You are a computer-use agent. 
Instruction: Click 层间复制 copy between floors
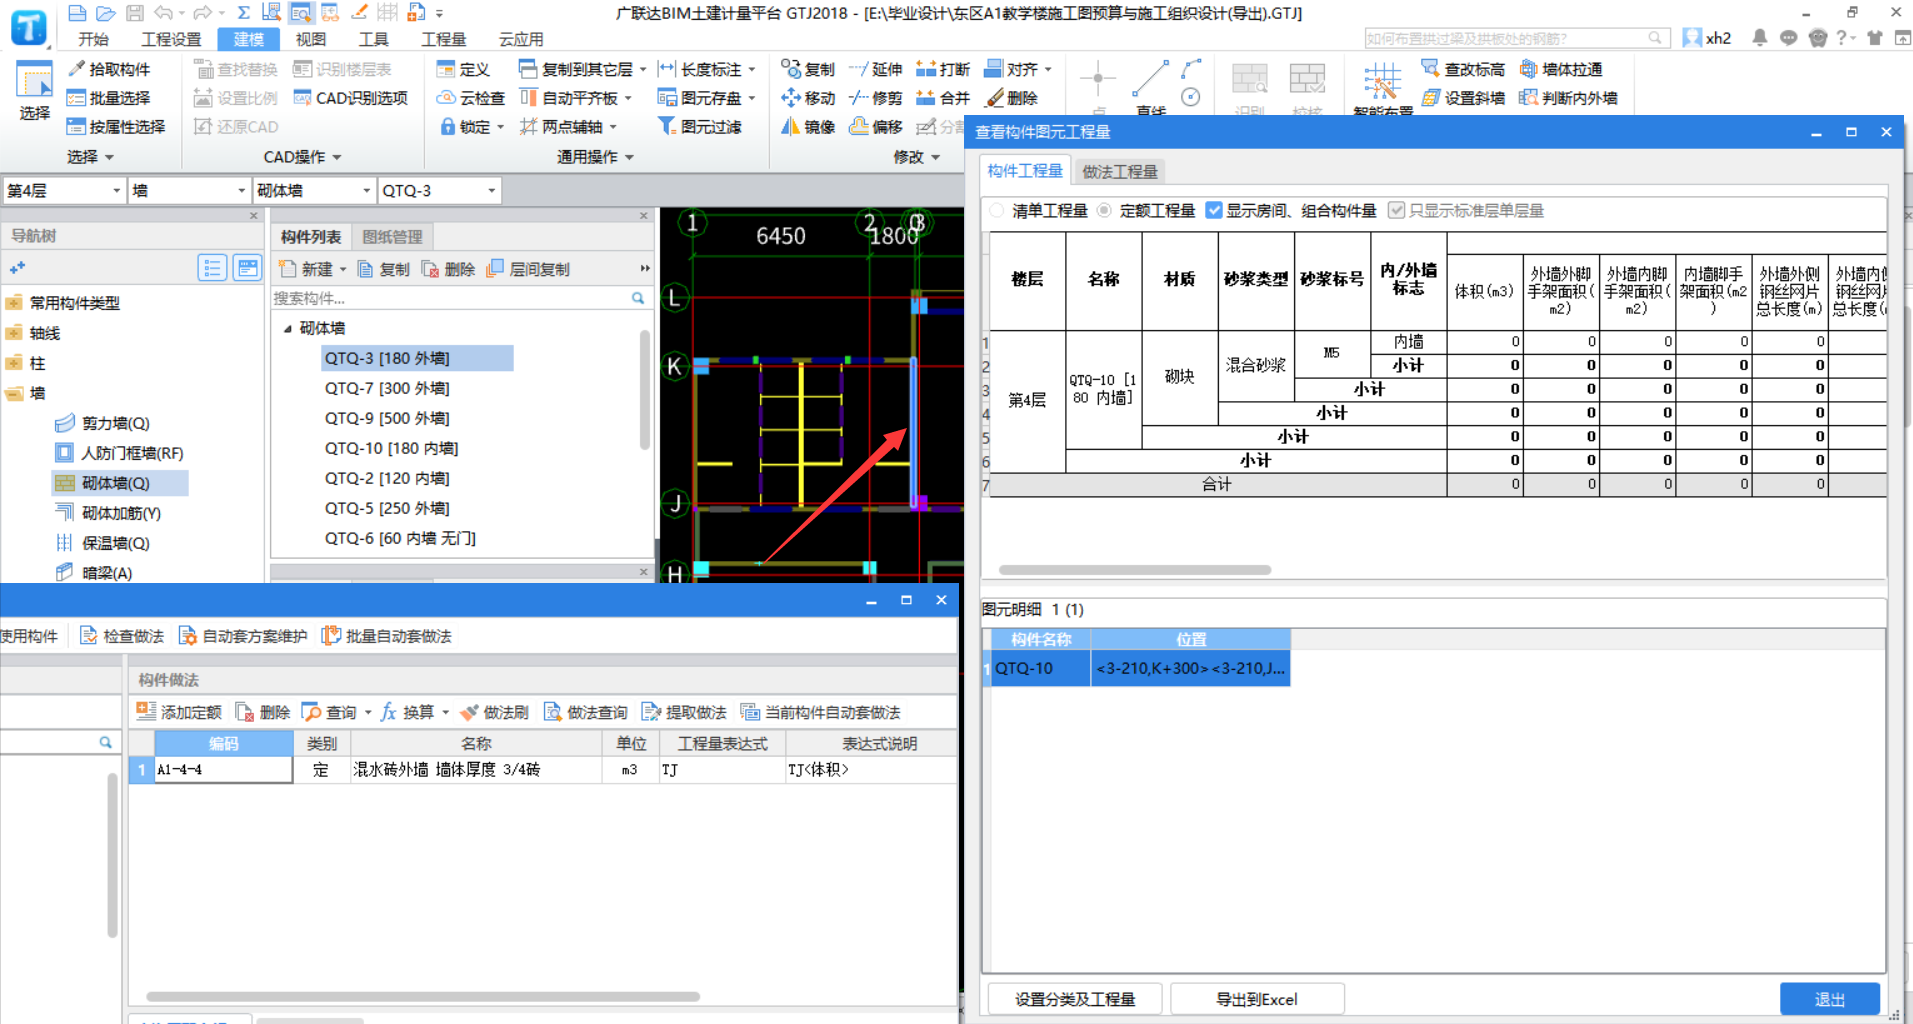pyautogui.click(x=528, y=269)
